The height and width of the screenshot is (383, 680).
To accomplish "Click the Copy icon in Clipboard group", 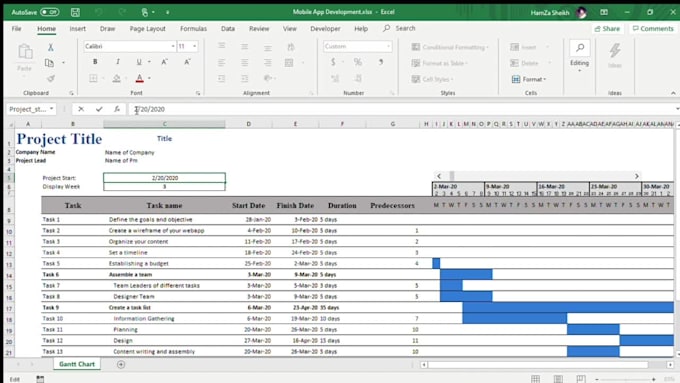I will [49, 63].
